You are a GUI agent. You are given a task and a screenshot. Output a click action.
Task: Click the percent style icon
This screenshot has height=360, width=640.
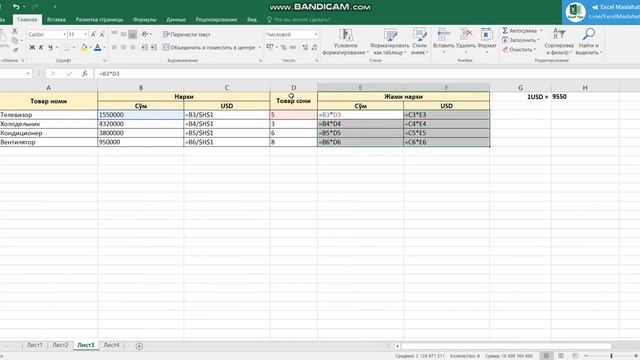283,48
